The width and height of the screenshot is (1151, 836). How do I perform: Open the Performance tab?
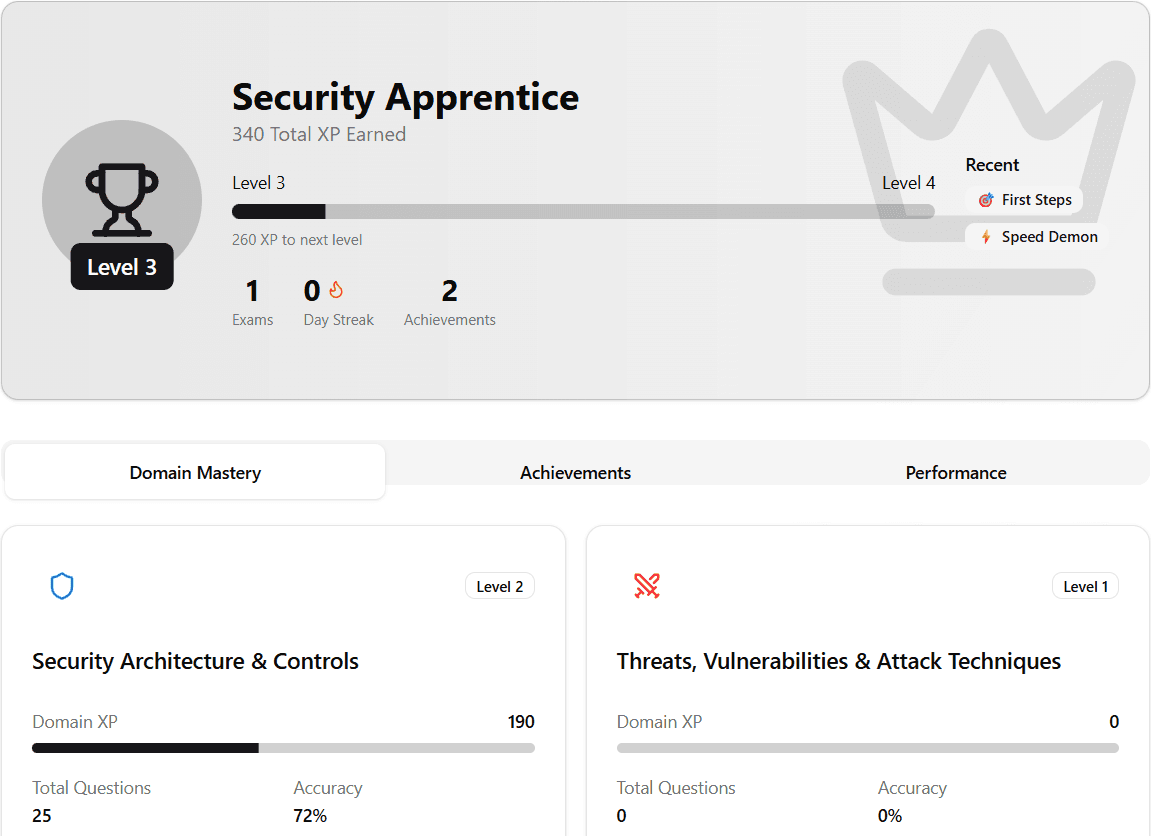tap(955, 472)
